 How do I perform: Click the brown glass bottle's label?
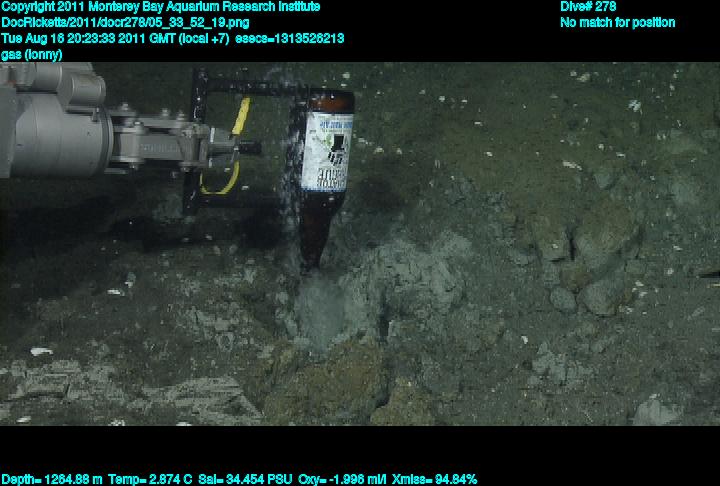[x=325, y=152]
